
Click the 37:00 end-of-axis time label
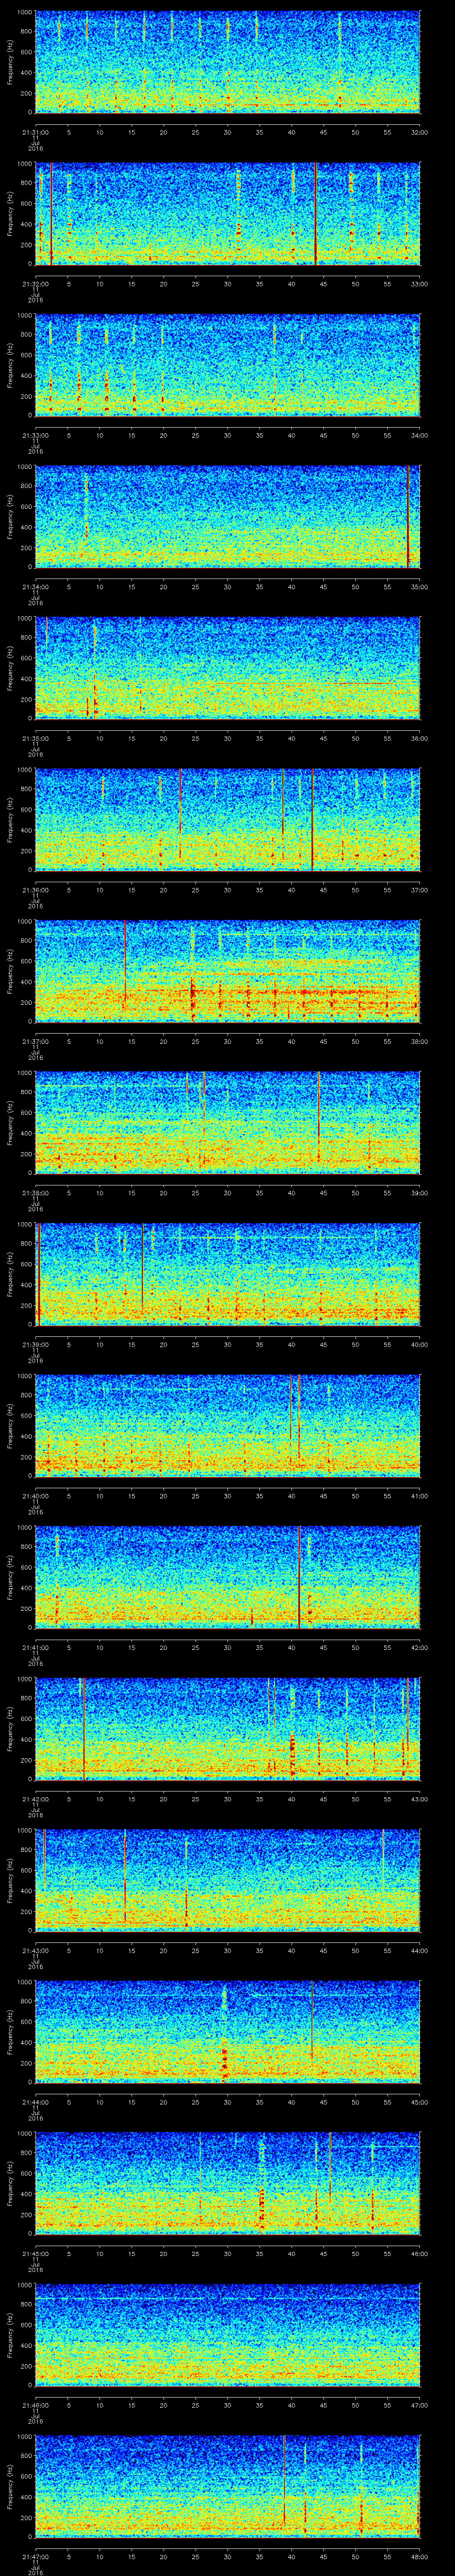pyautogui.click(x=419, y=890)
